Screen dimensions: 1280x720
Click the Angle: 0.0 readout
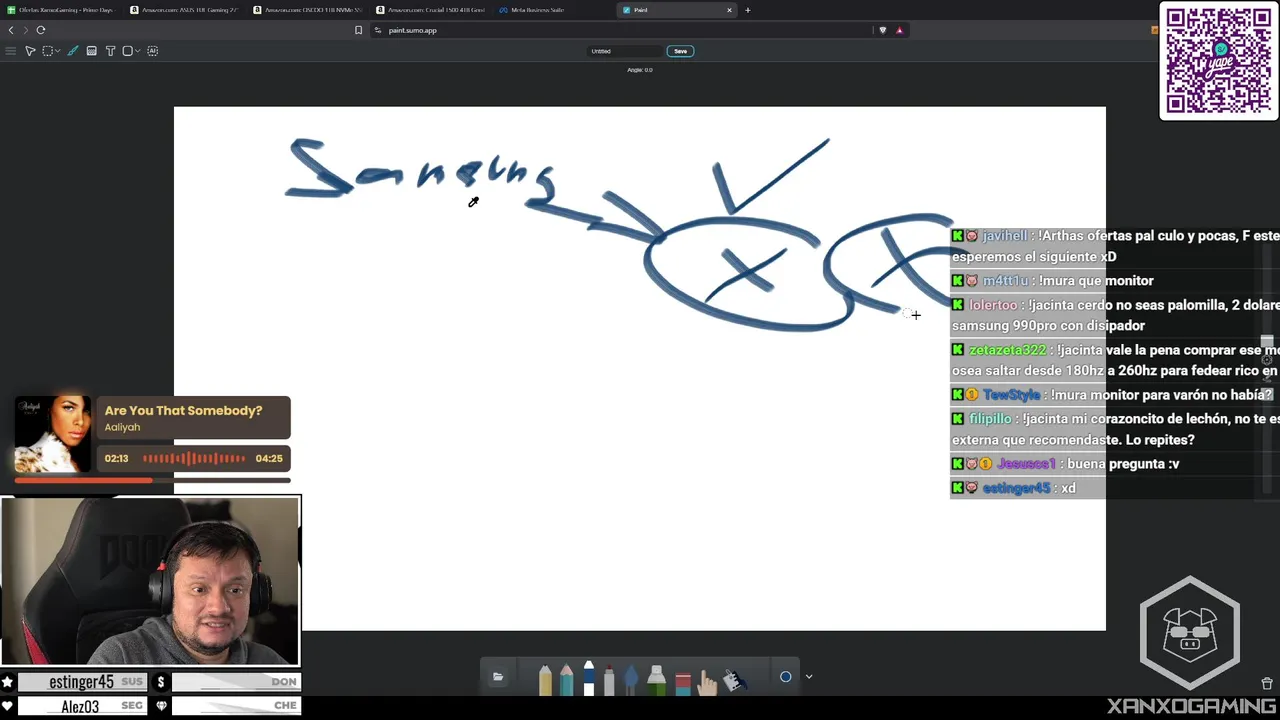(x=640, y=70)
